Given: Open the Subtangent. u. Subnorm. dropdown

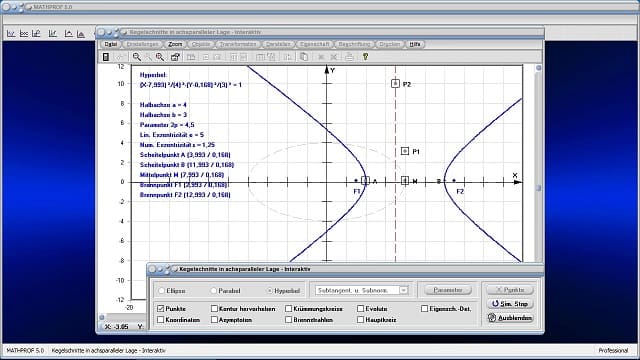Looking at the screenshot, I should [x=403, y=290].
